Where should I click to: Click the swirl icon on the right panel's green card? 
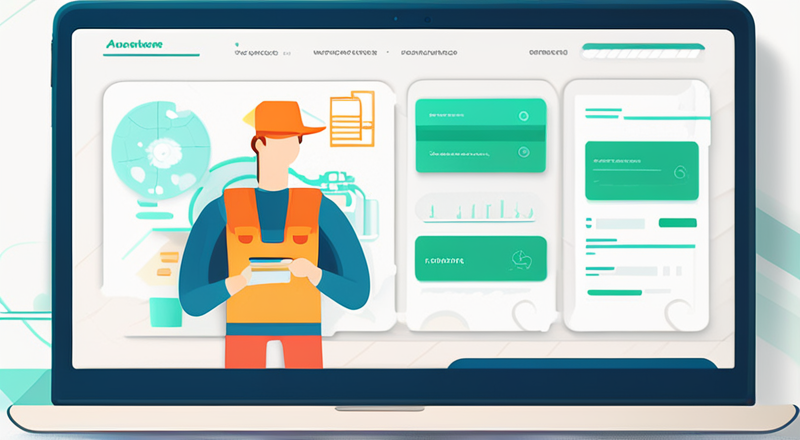681,172
